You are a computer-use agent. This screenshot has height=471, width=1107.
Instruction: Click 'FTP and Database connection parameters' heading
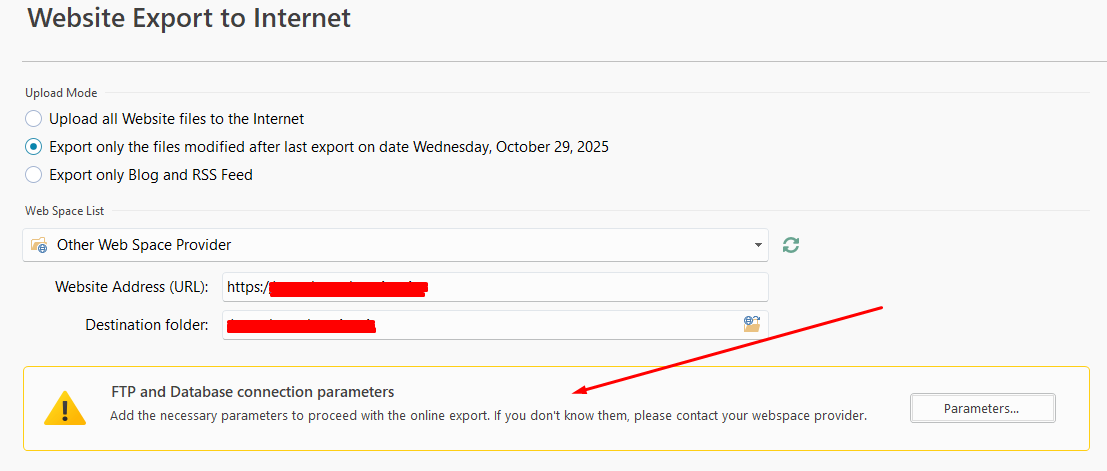point(253,392)
